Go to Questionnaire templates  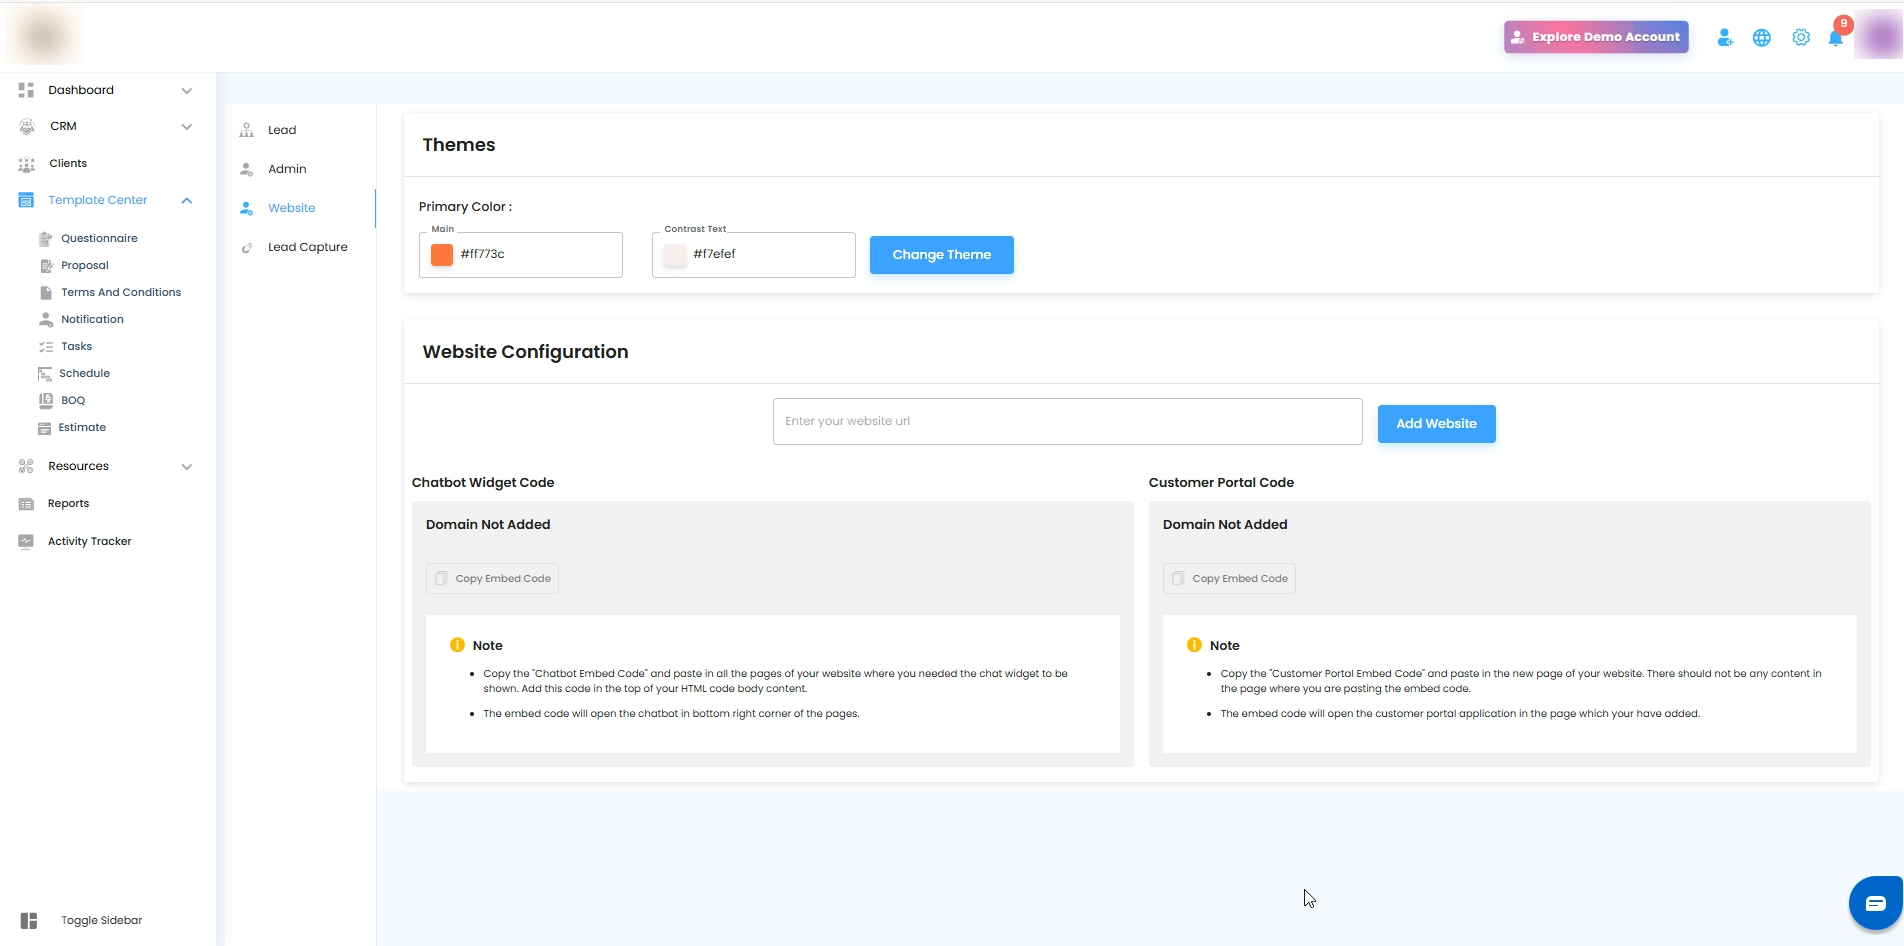[99, 238]
